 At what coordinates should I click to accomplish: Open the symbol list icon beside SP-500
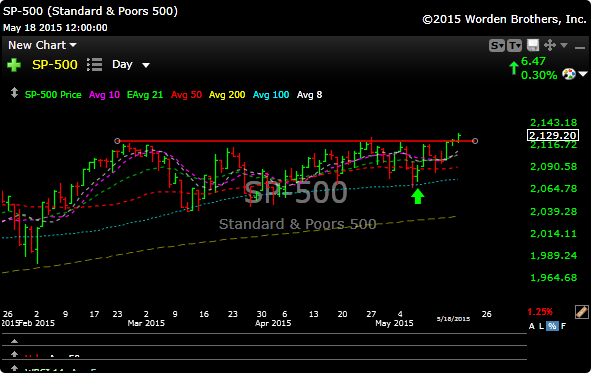pos(94,64)
